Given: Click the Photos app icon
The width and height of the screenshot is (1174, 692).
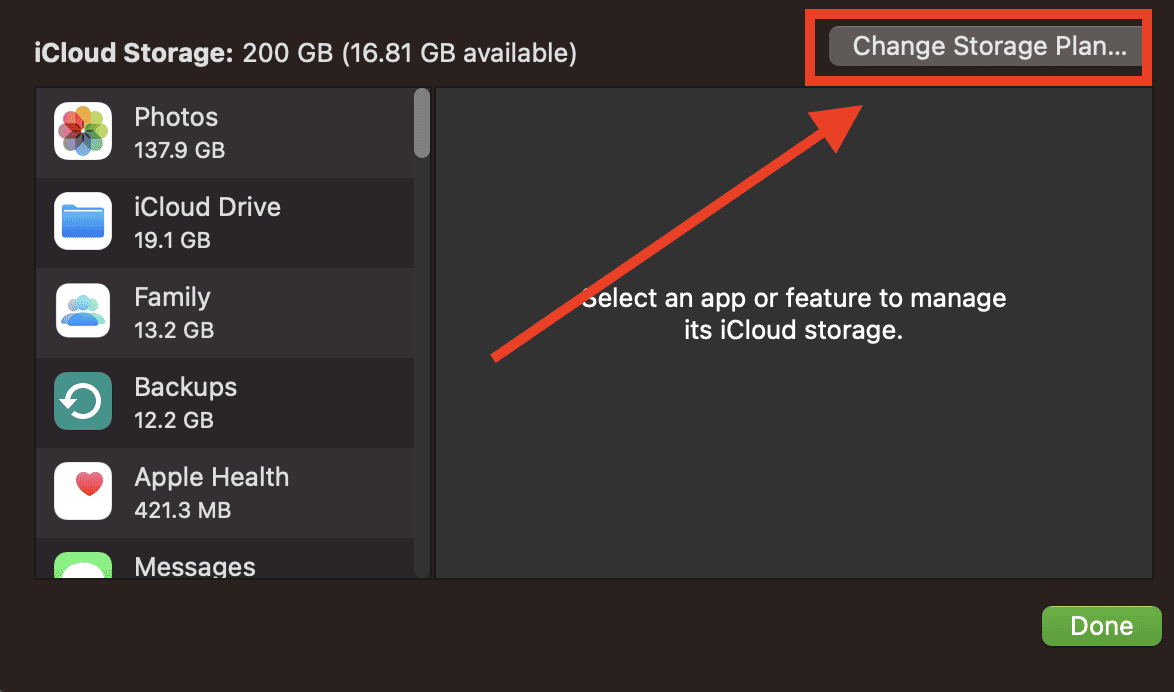Looking at the screenshot, I should pos(82,132).
